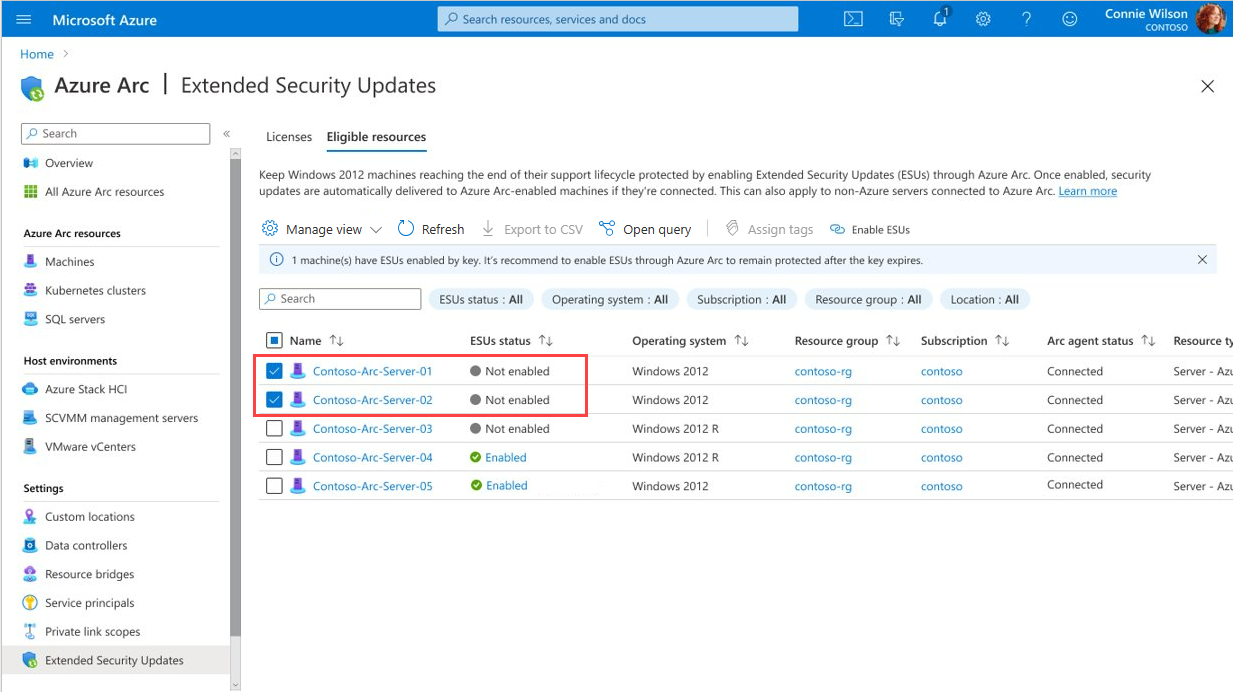Click the sidebar vertical scrollbar
1233x692 pixels.
point(235,397)
